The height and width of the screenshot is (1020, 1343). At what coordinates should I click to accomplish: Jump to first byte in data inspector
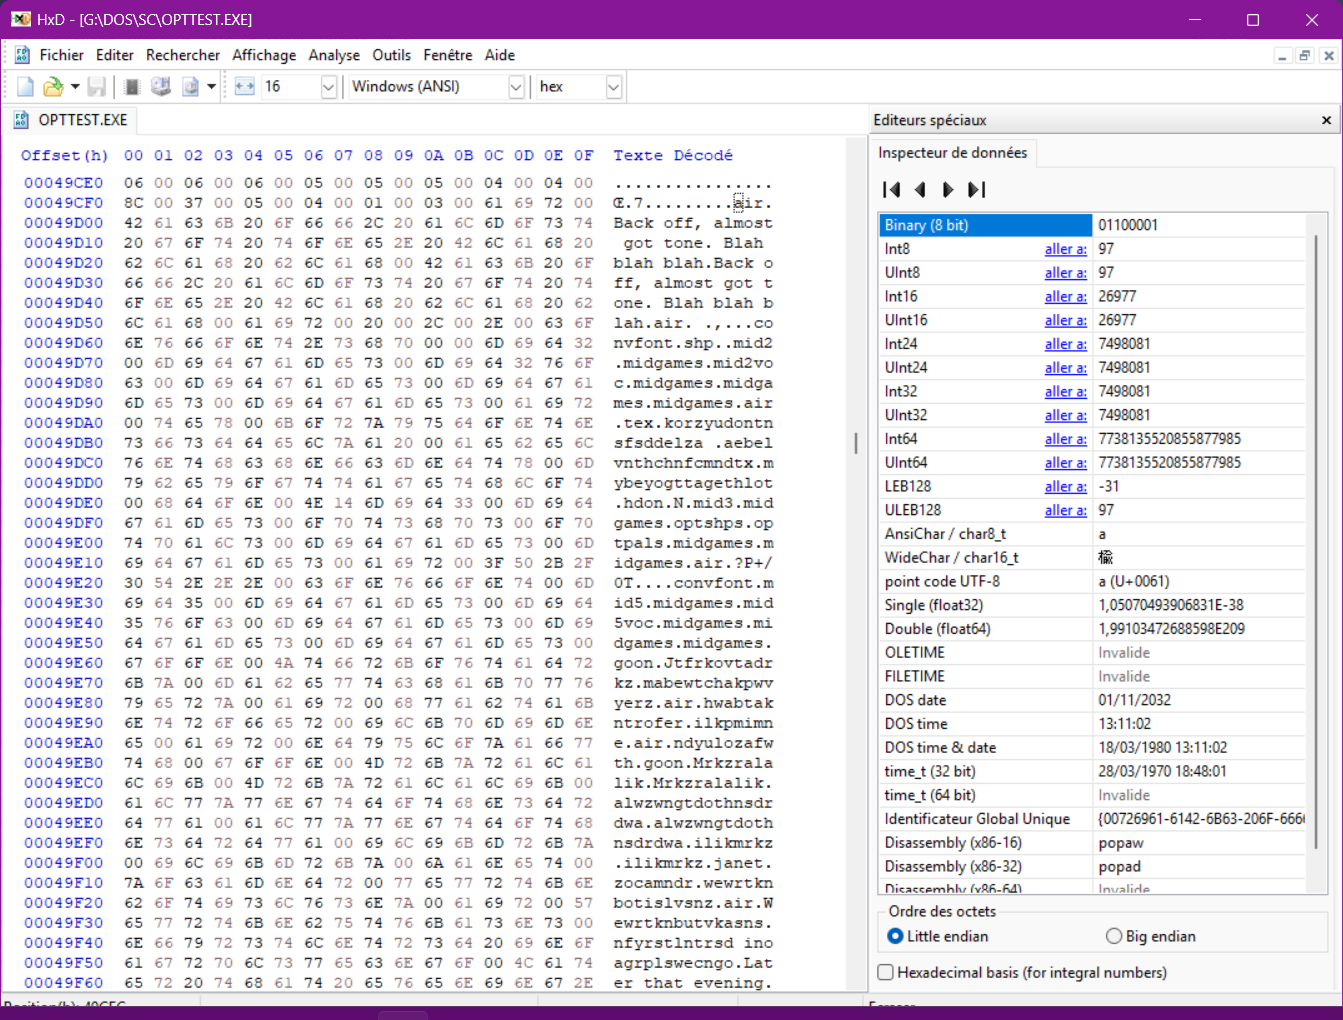[x=892, y=189]
